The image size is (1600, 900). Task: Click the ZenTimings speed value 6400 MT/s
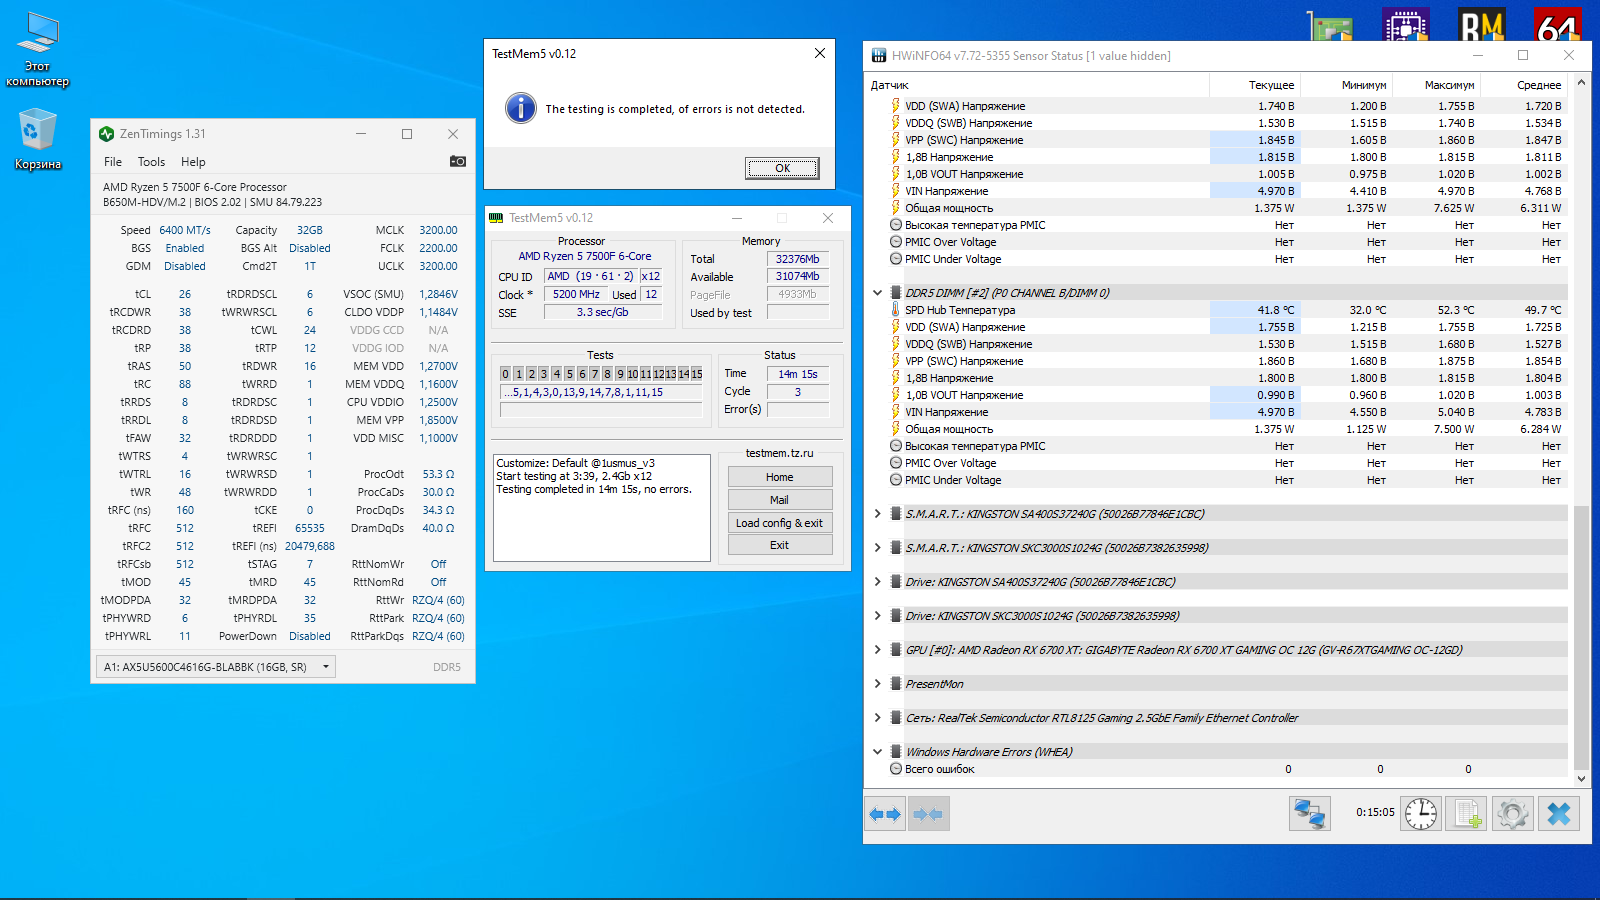[185, 230]
